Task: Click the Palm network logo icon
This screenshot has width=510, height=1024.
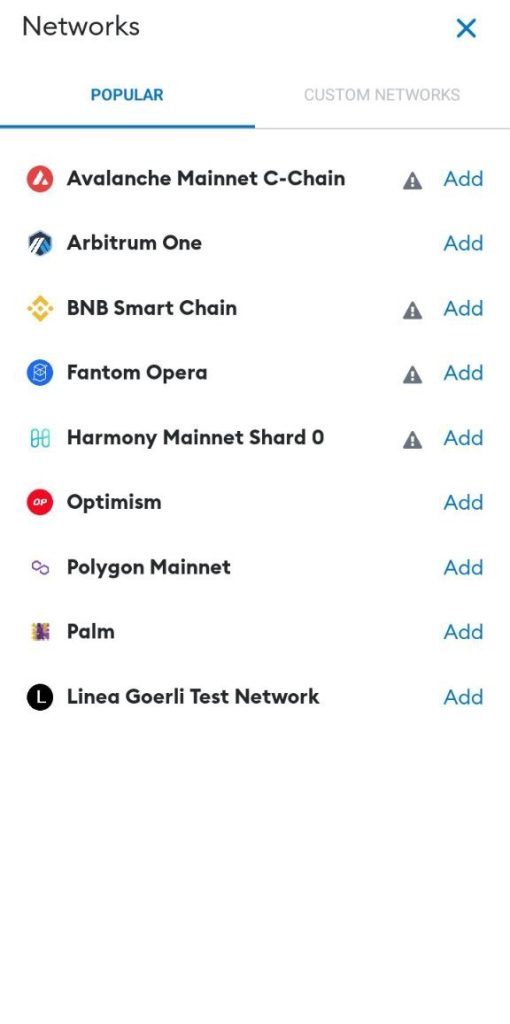Action: click(x=40, y=632)
